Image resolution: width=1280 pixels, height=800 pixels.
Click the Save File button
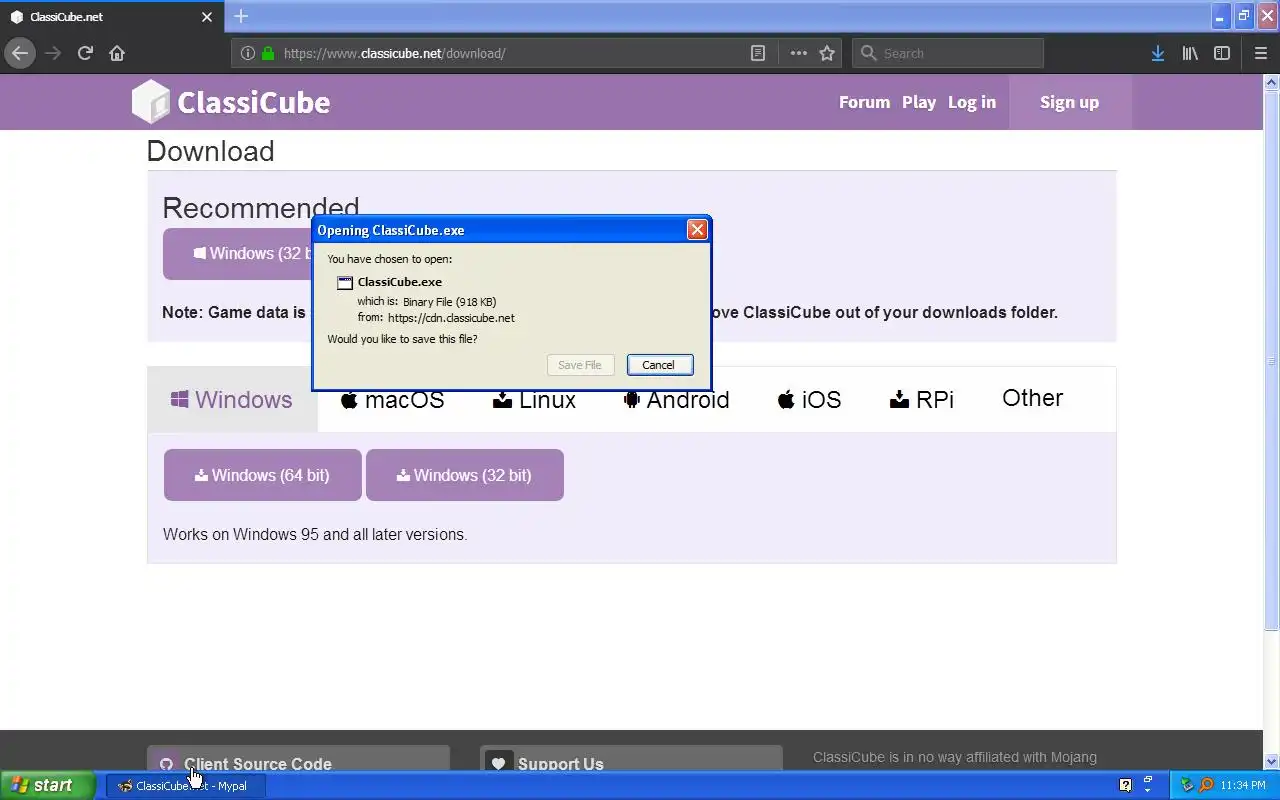(x=580, y=365)
